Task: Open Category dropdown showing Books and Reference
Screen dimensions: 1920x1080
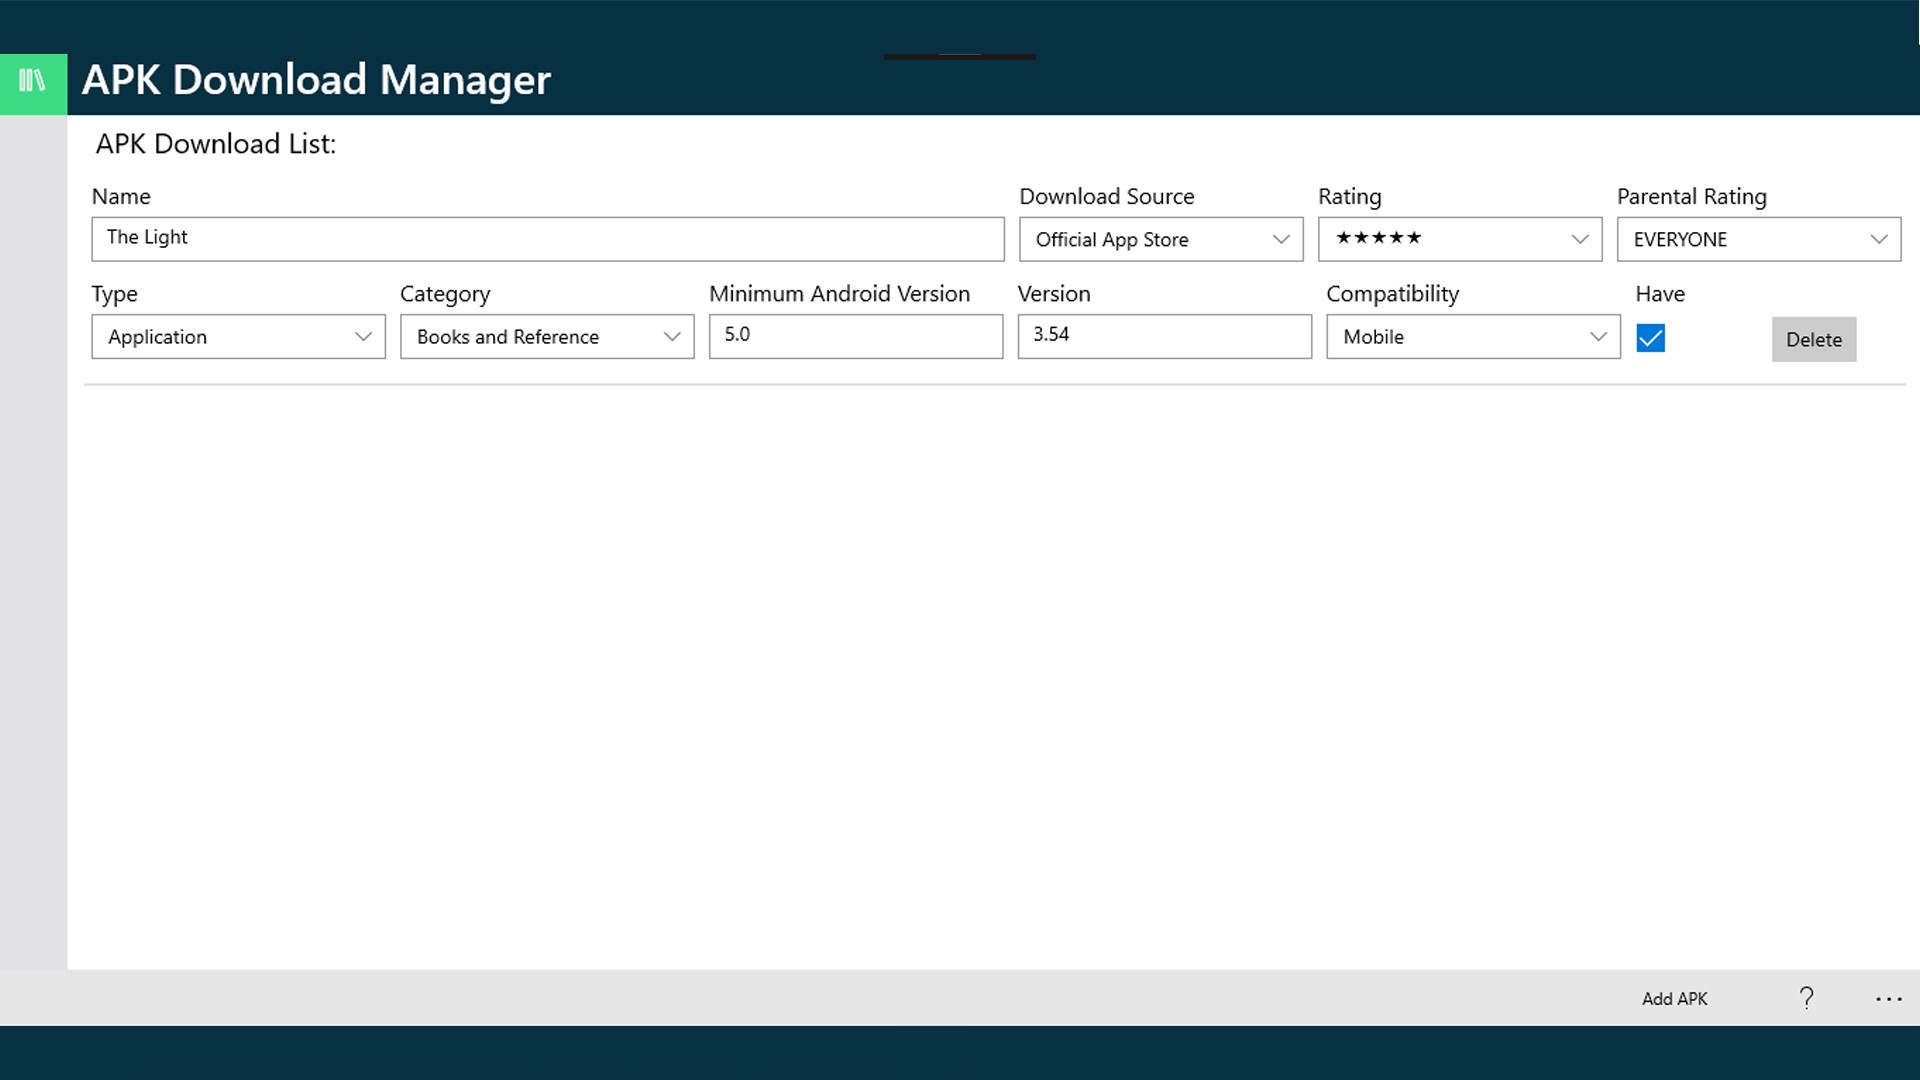Action: pos(546,337)
